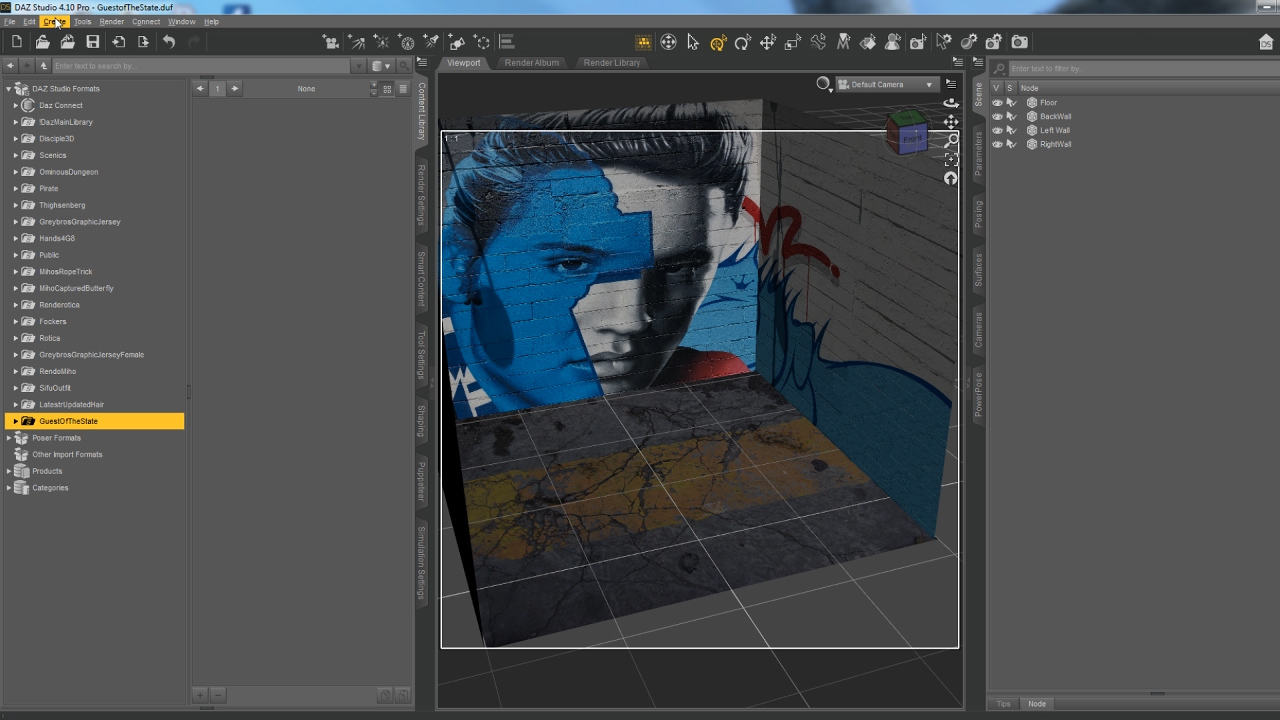The image size is (1280, 720).
Task: Expand the OminousDungeon folder
Action: [16, 172]
